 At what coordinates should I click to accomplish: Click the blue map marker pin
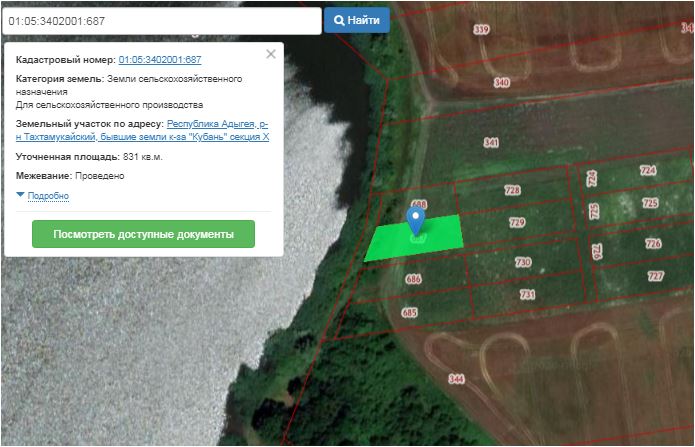pyautogui.click(x=416, y=220)
